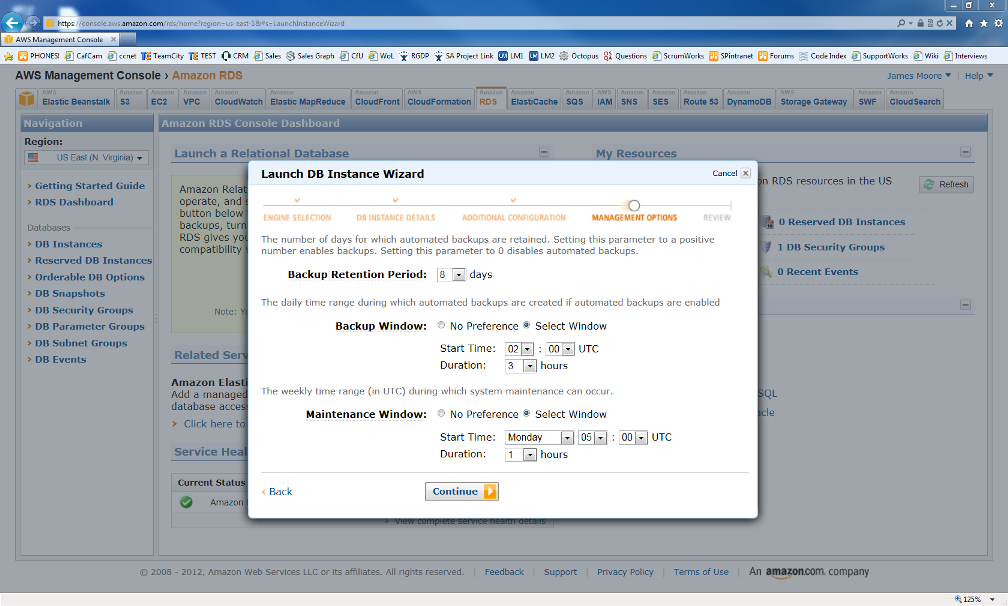This screenshot has width=1008, height=606.
Task: Collapse Launch a Relational Database panel
Action: tap(544, 152)
